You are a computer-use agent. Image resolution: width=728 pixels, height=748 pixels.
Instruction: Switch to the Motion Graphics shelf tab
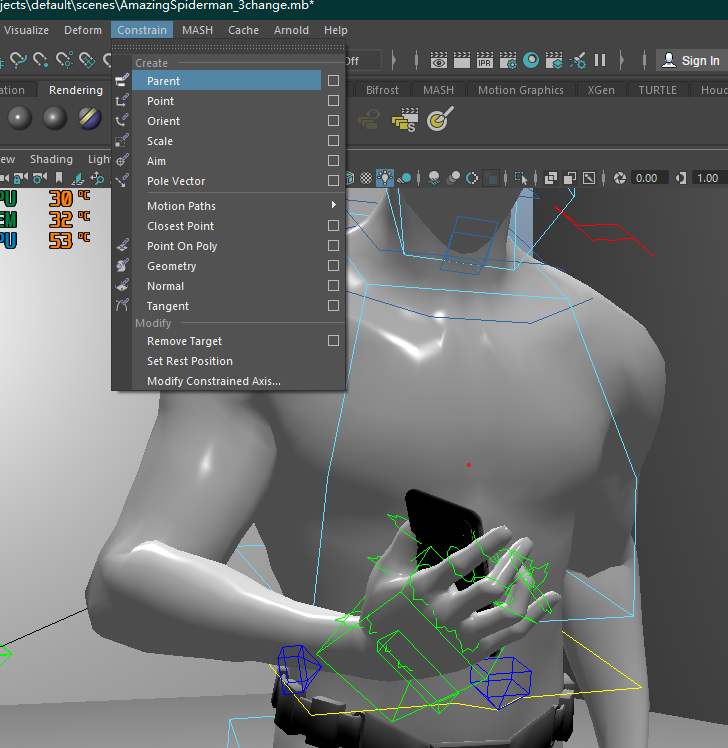pos(520,90)
